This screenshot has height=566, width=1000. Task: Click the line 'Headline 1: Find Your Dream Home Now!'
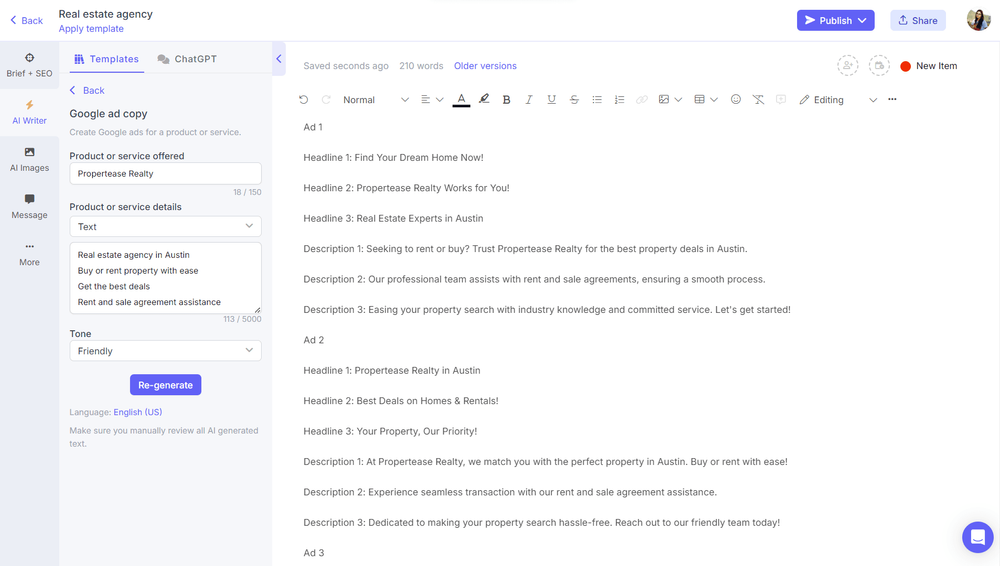[x=393, y=158]
